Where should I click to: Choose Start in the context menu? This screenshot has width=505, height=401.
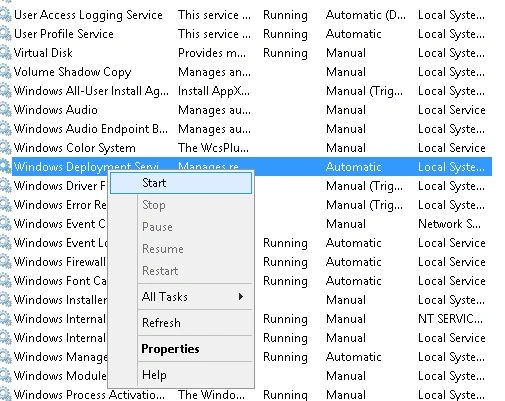point(181,183)
